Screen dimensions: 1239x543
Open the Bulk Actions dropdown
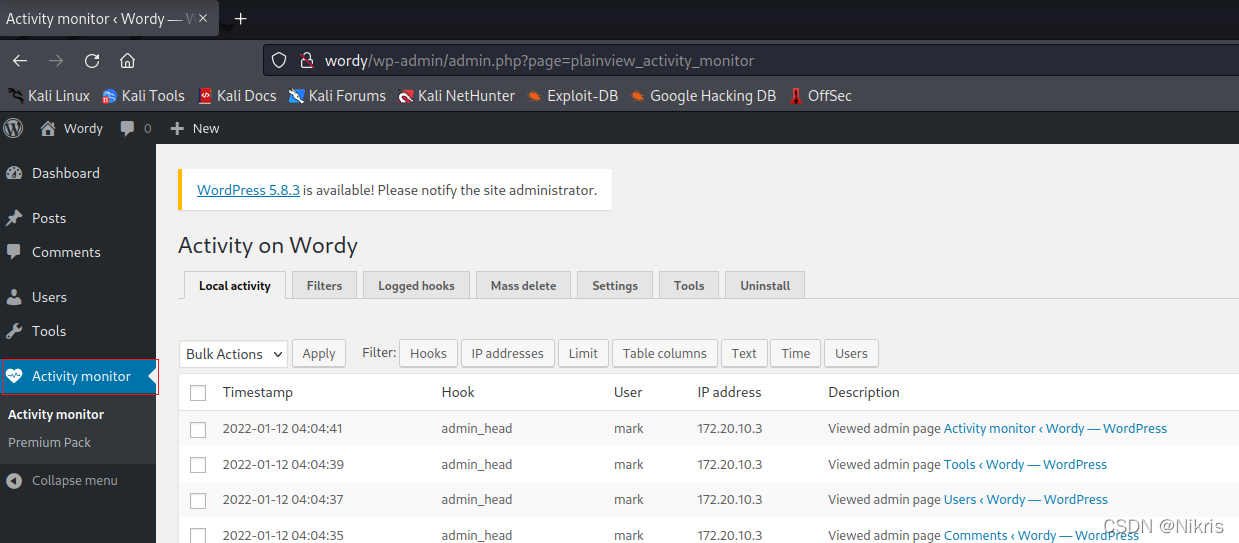[233, 354]
